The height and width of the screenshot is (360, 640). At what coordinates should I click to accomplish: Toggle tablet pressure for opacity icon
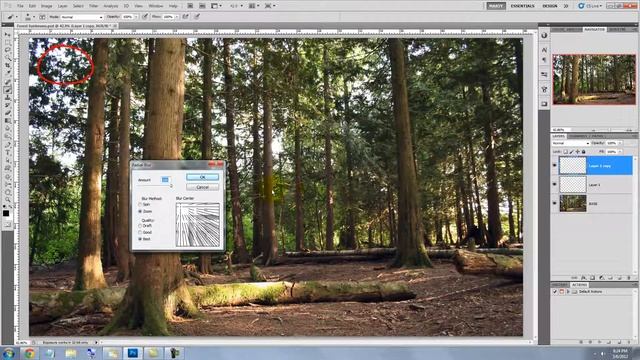145,17
